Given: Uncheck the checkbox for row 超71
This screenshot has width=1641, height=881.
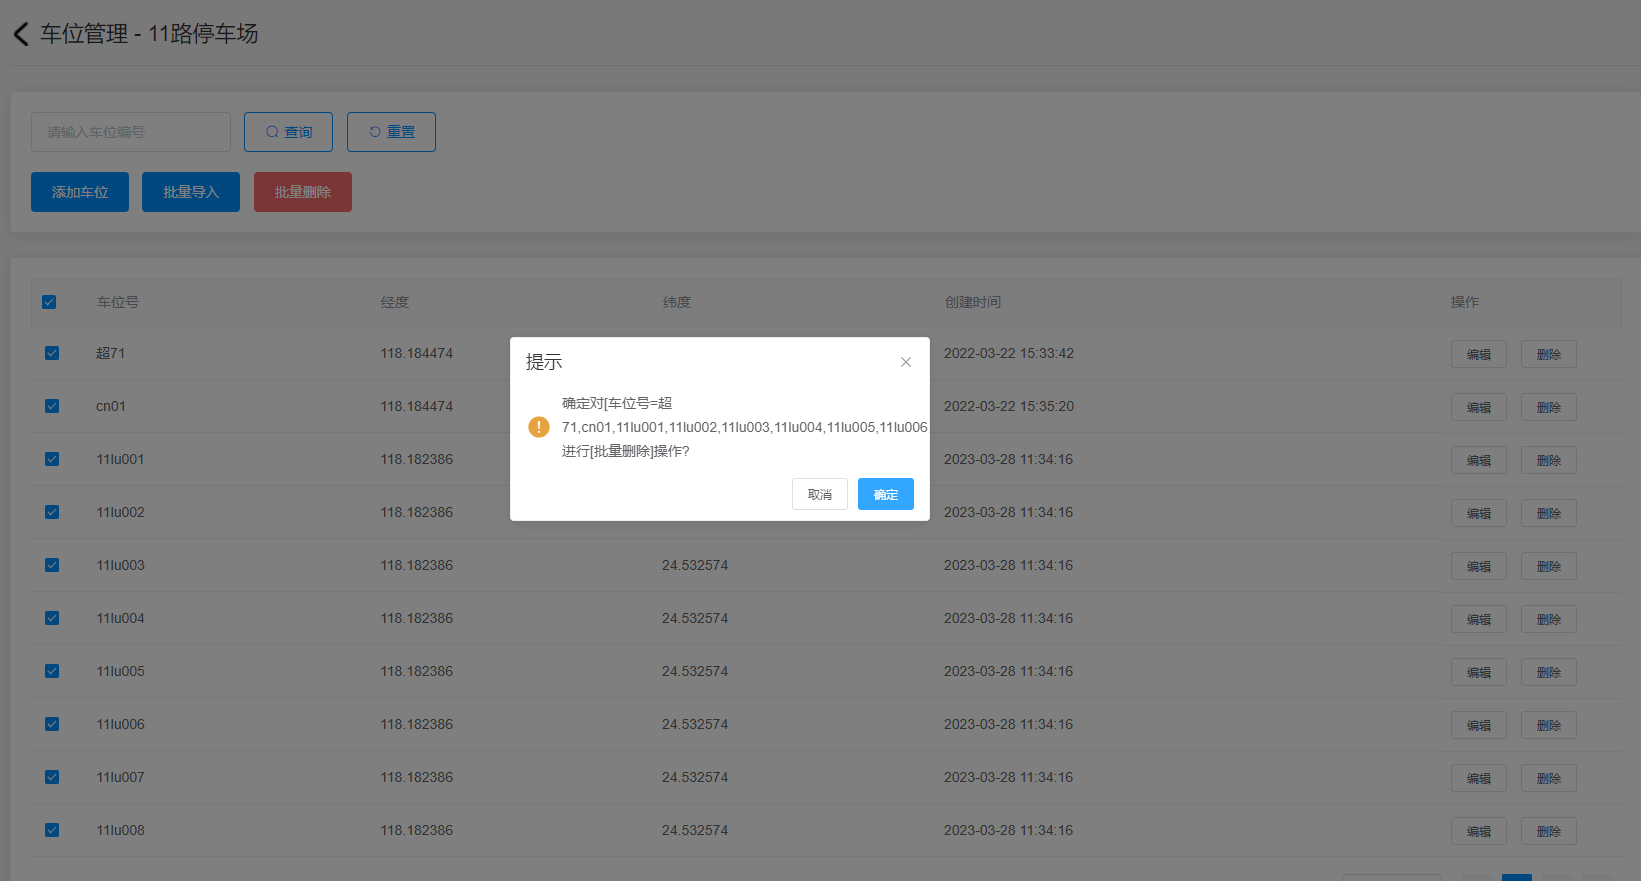Looking at the screenshot, I should click(52, 353).
